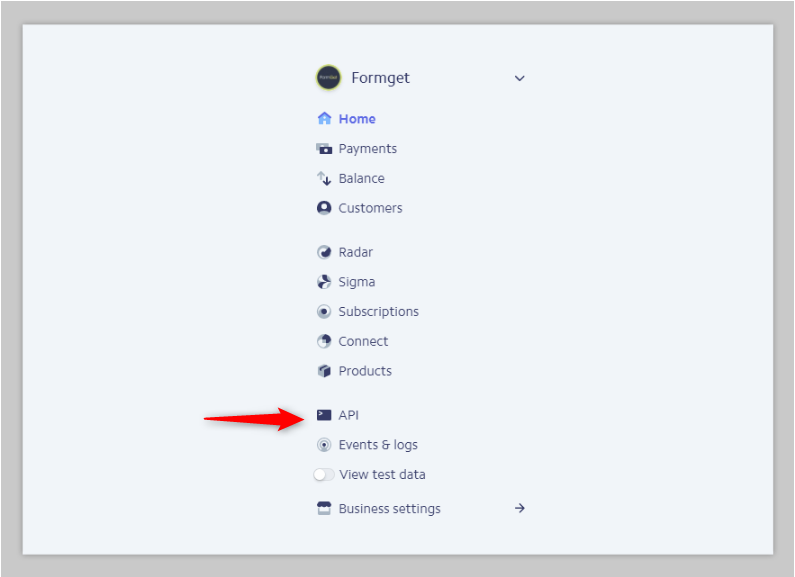The width and height of the screenshot is (795, 577).
Task: Go to Payments menu item
Action: tap(368, 149)
